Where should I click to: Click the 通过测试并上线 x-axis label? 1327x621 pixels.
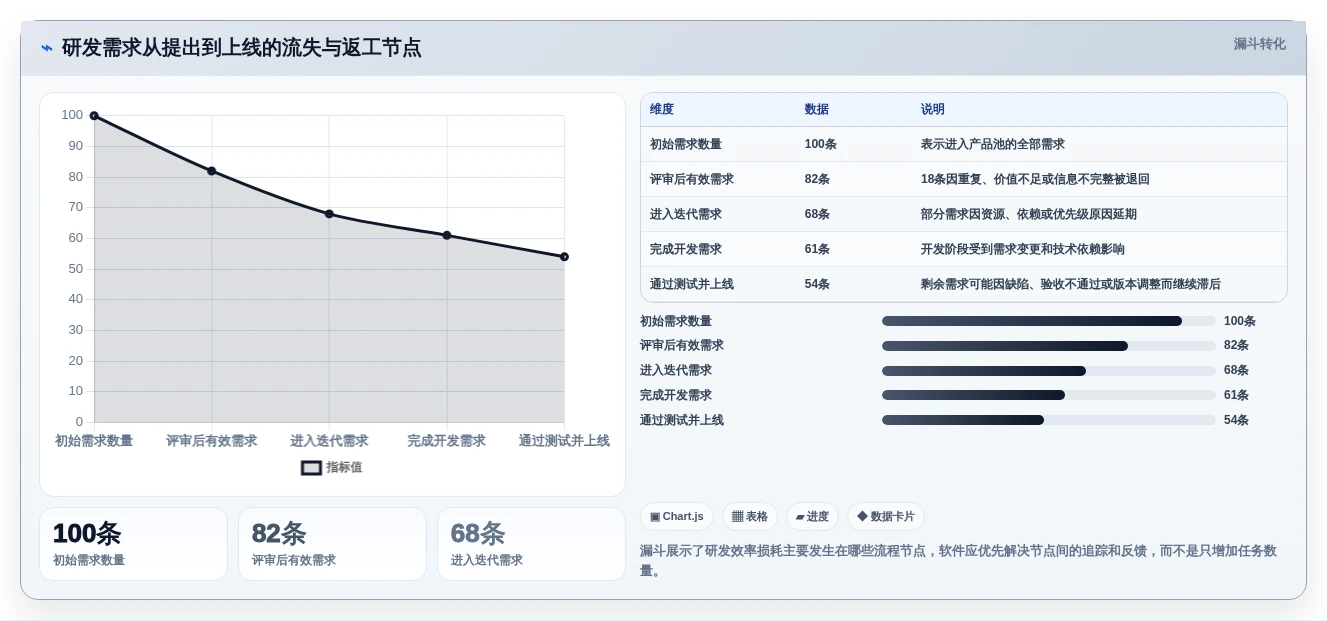[x=564, y=441]
